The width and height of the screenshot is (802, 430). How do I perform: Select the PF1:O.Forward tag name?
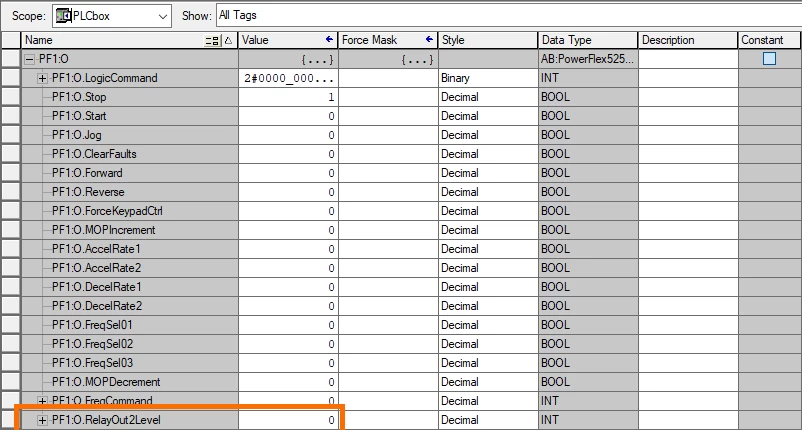click(x=87, y=173)
